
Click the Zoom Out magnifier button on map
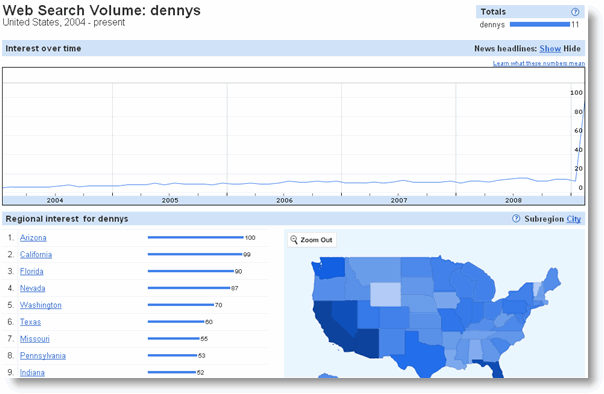click(312, 240)
